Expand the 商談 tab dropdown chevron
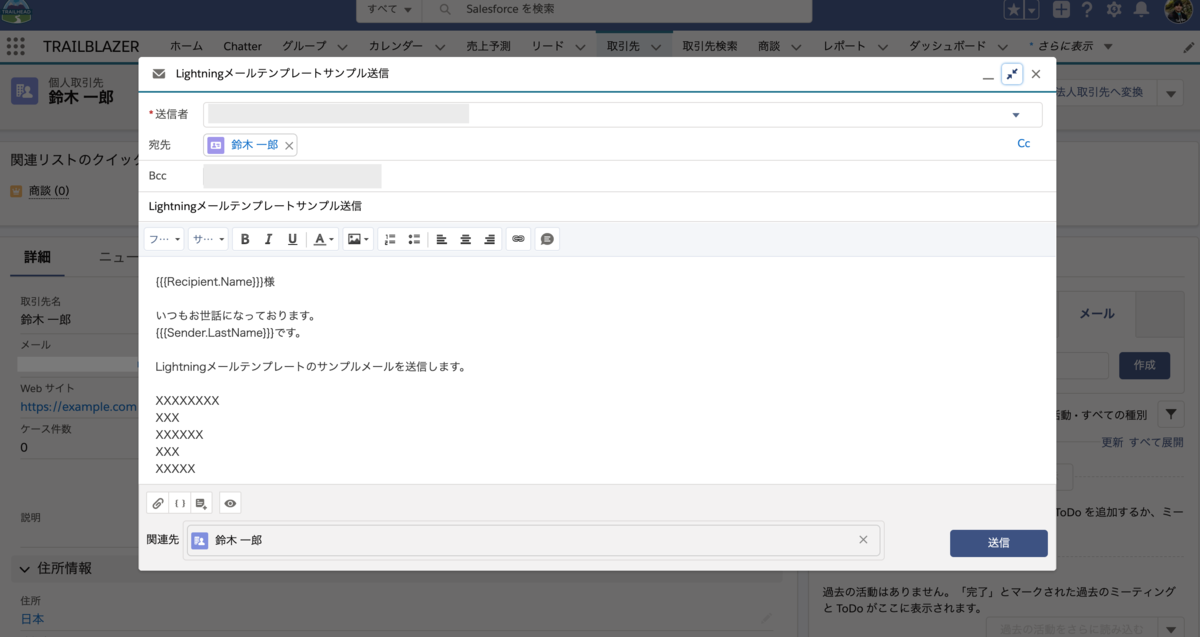1200x637 pixels. (x=798, y=47)
